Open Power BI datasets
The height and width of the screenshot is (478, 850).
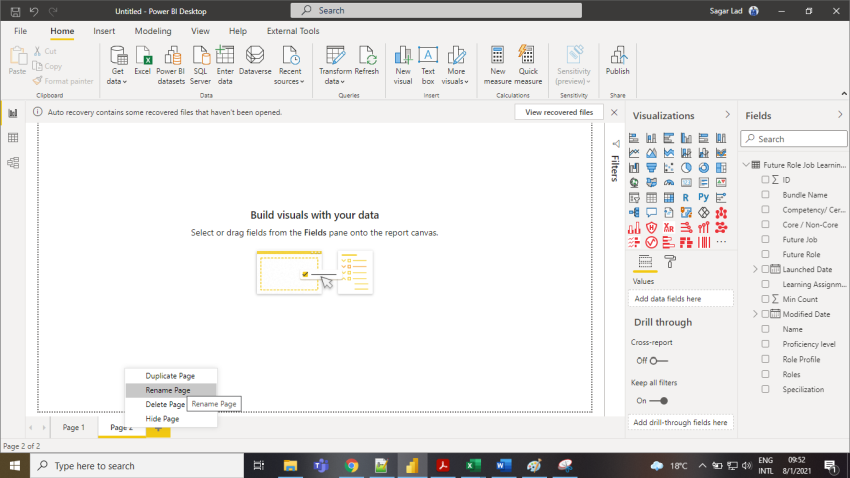pyautogui.click(x=171, y=65)
